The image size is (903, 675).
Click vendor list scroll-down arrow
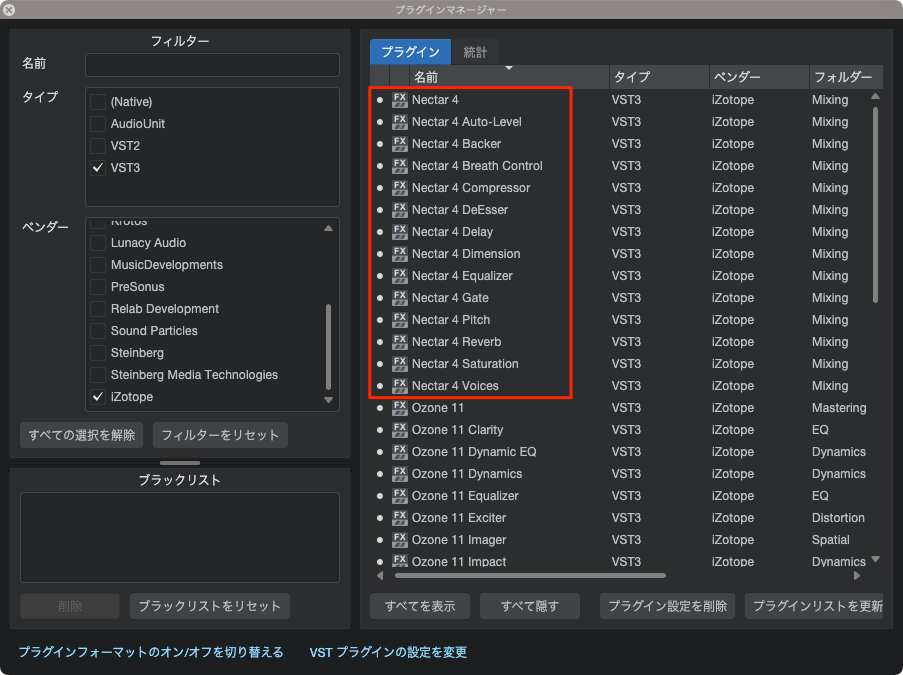pos(328,400)
